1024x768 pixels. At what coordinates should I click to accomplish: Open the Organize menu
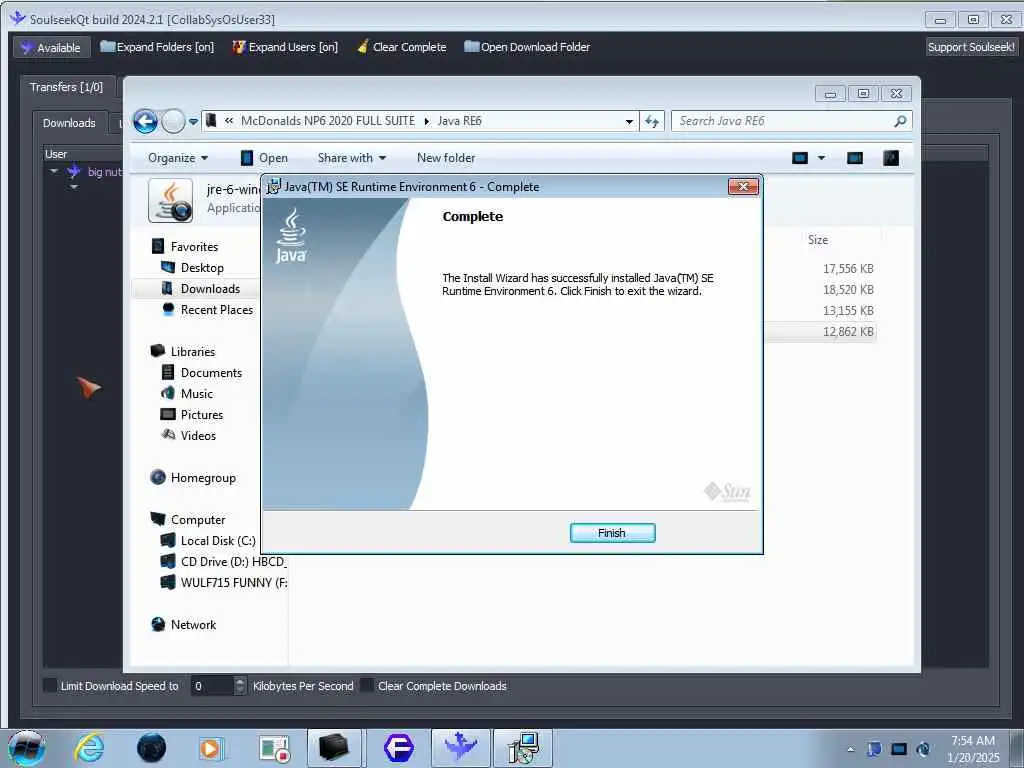[x=178, y=158]
